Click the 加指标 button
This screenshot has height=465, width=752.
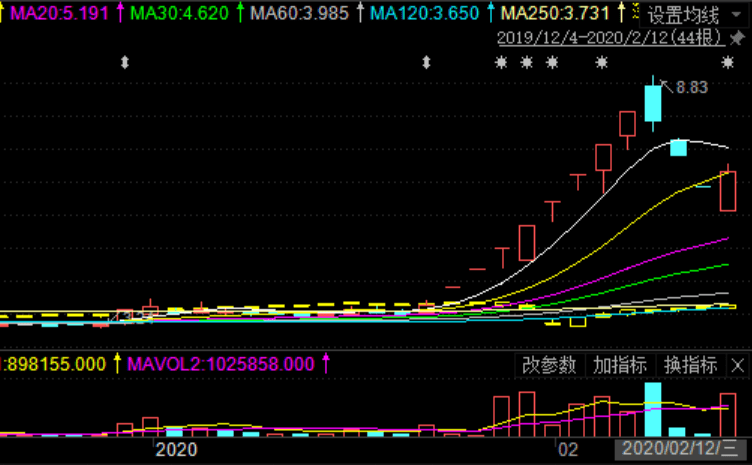(x=620, y=365)
